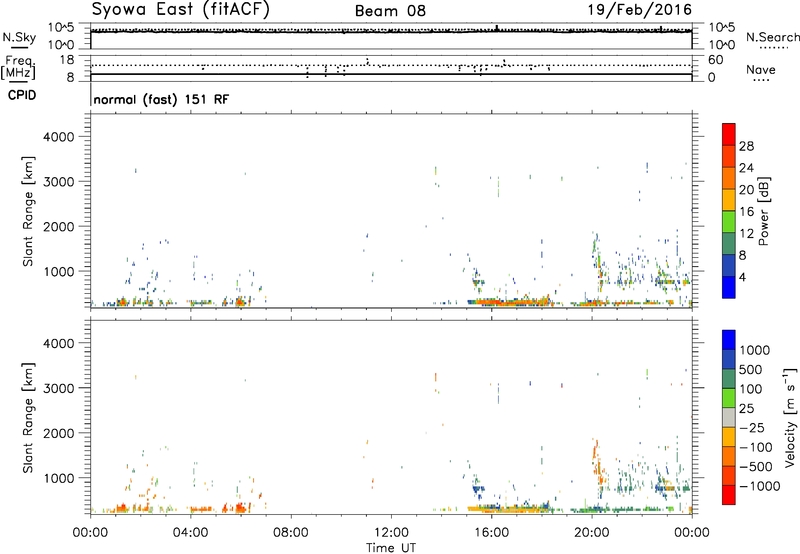This screenshot has width=800, height=554.
Task: Pick the red top segment of power colorbar
Action: click(729, 135)
